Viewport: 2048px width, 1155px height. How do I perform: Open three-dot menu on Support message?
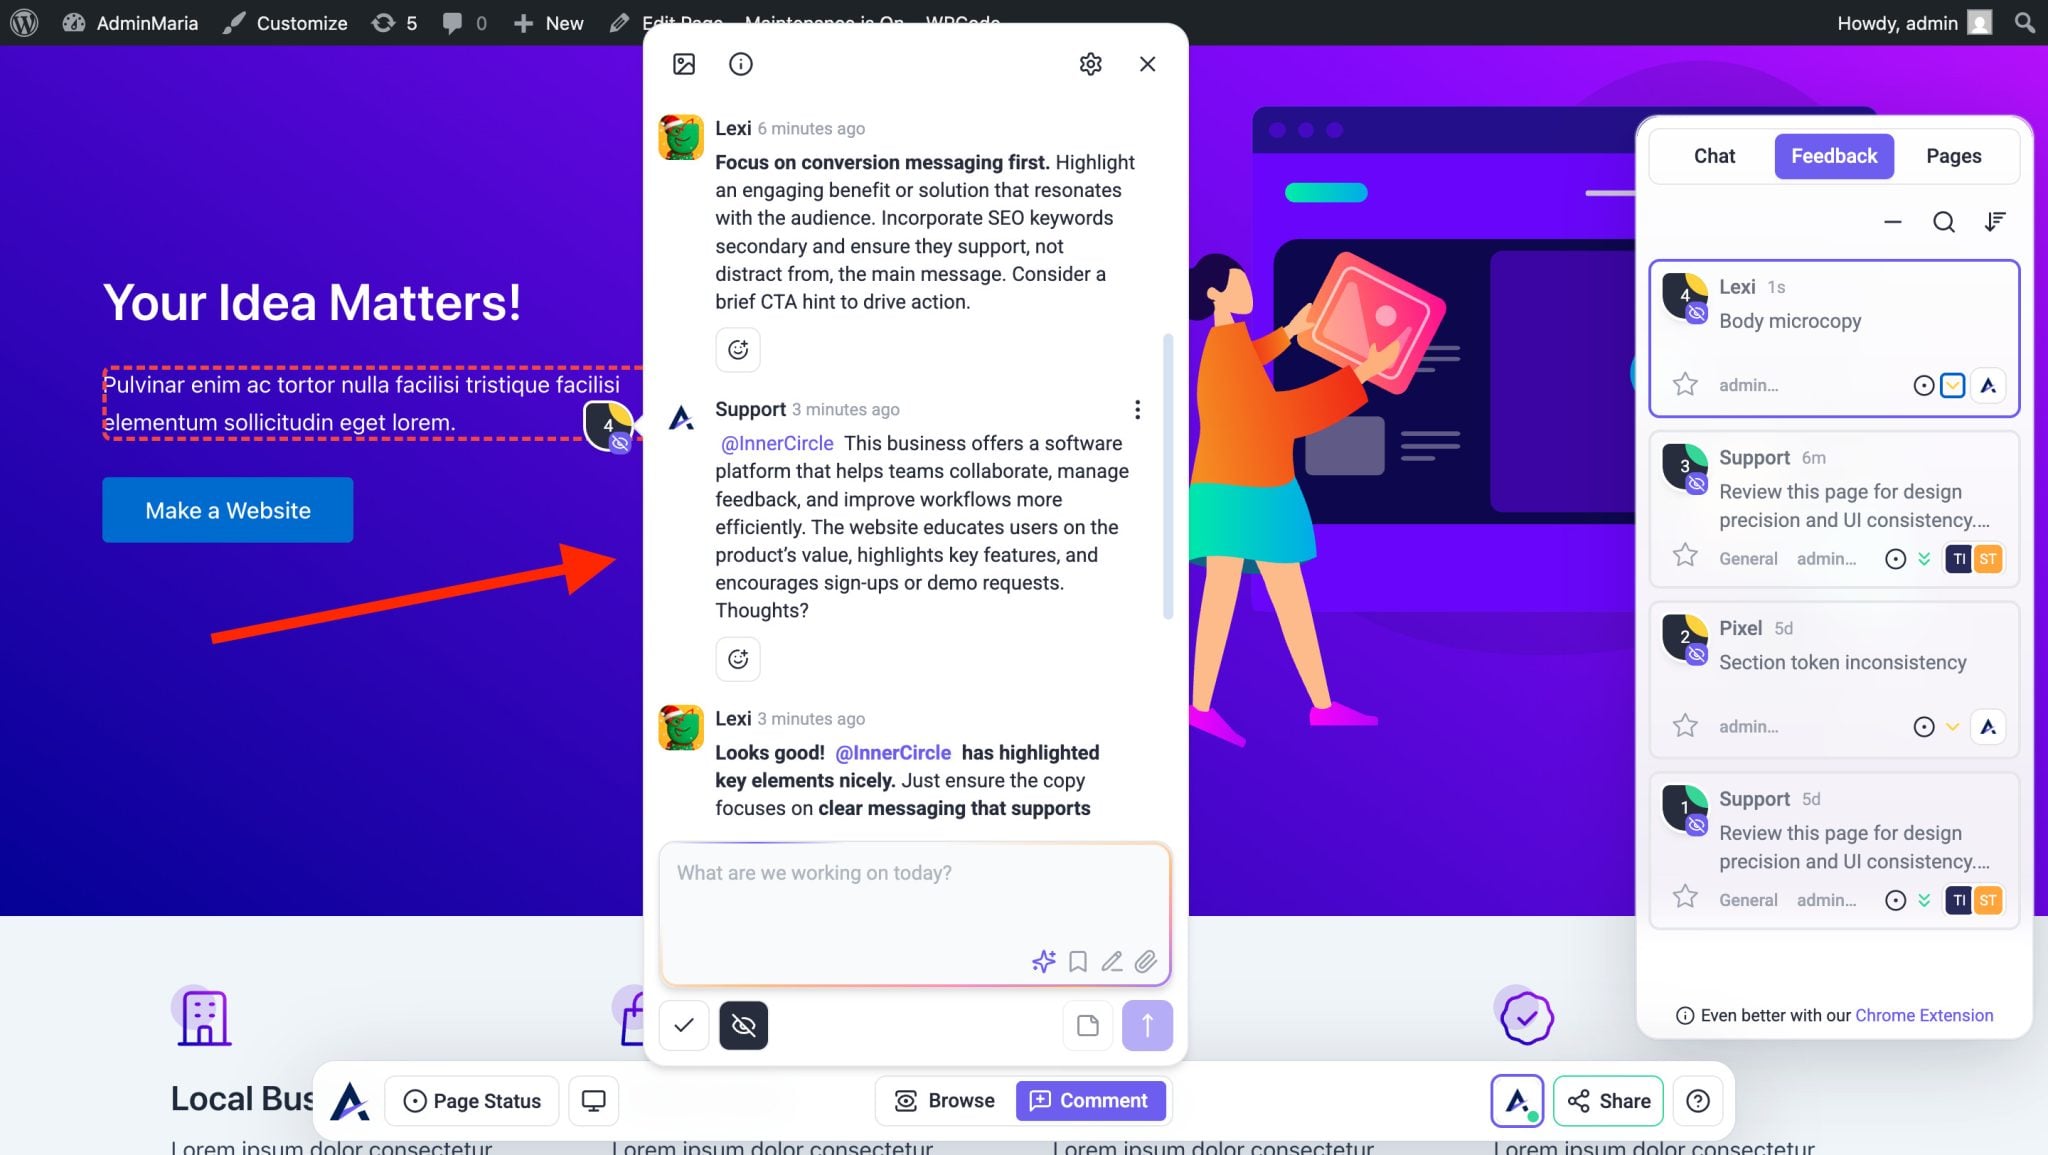click(1137, 409)
